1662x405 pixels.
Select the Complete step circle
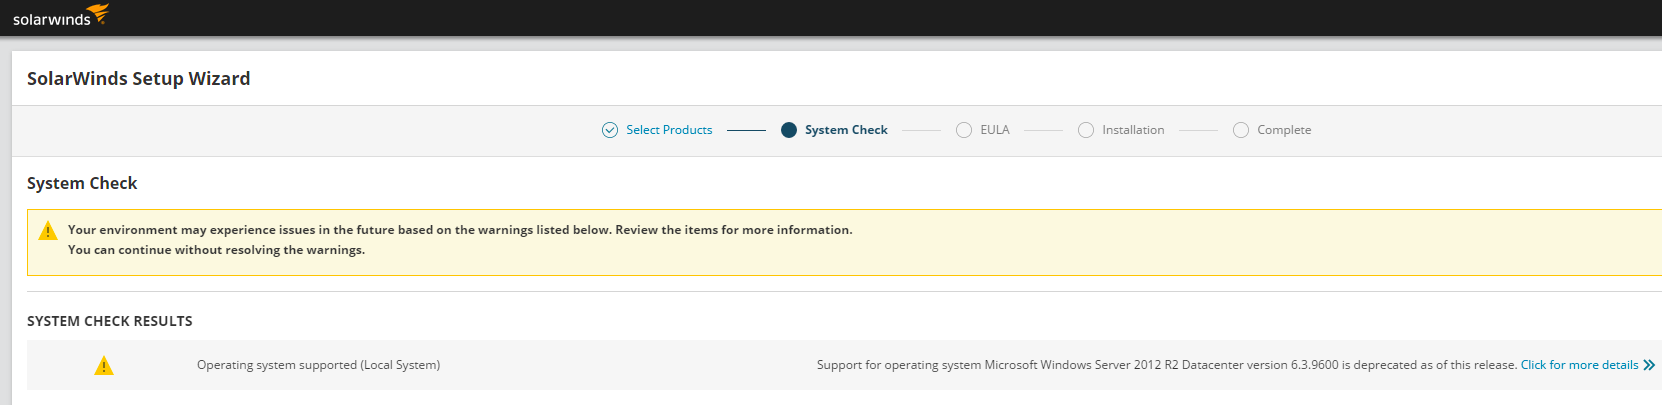tap(1241, 130)
